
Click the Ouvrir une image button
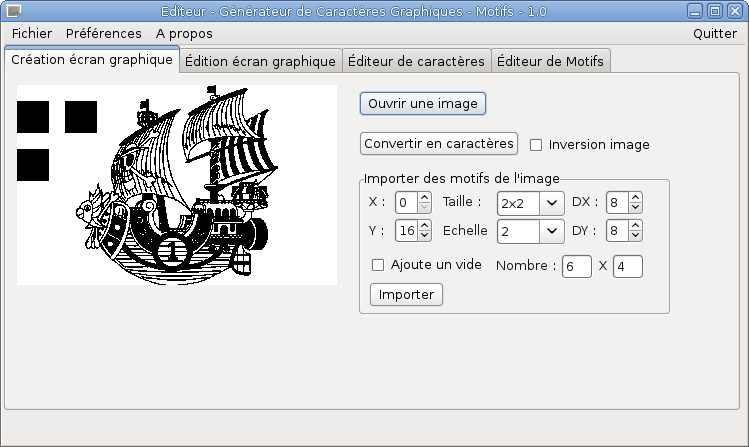pos(423,104)
